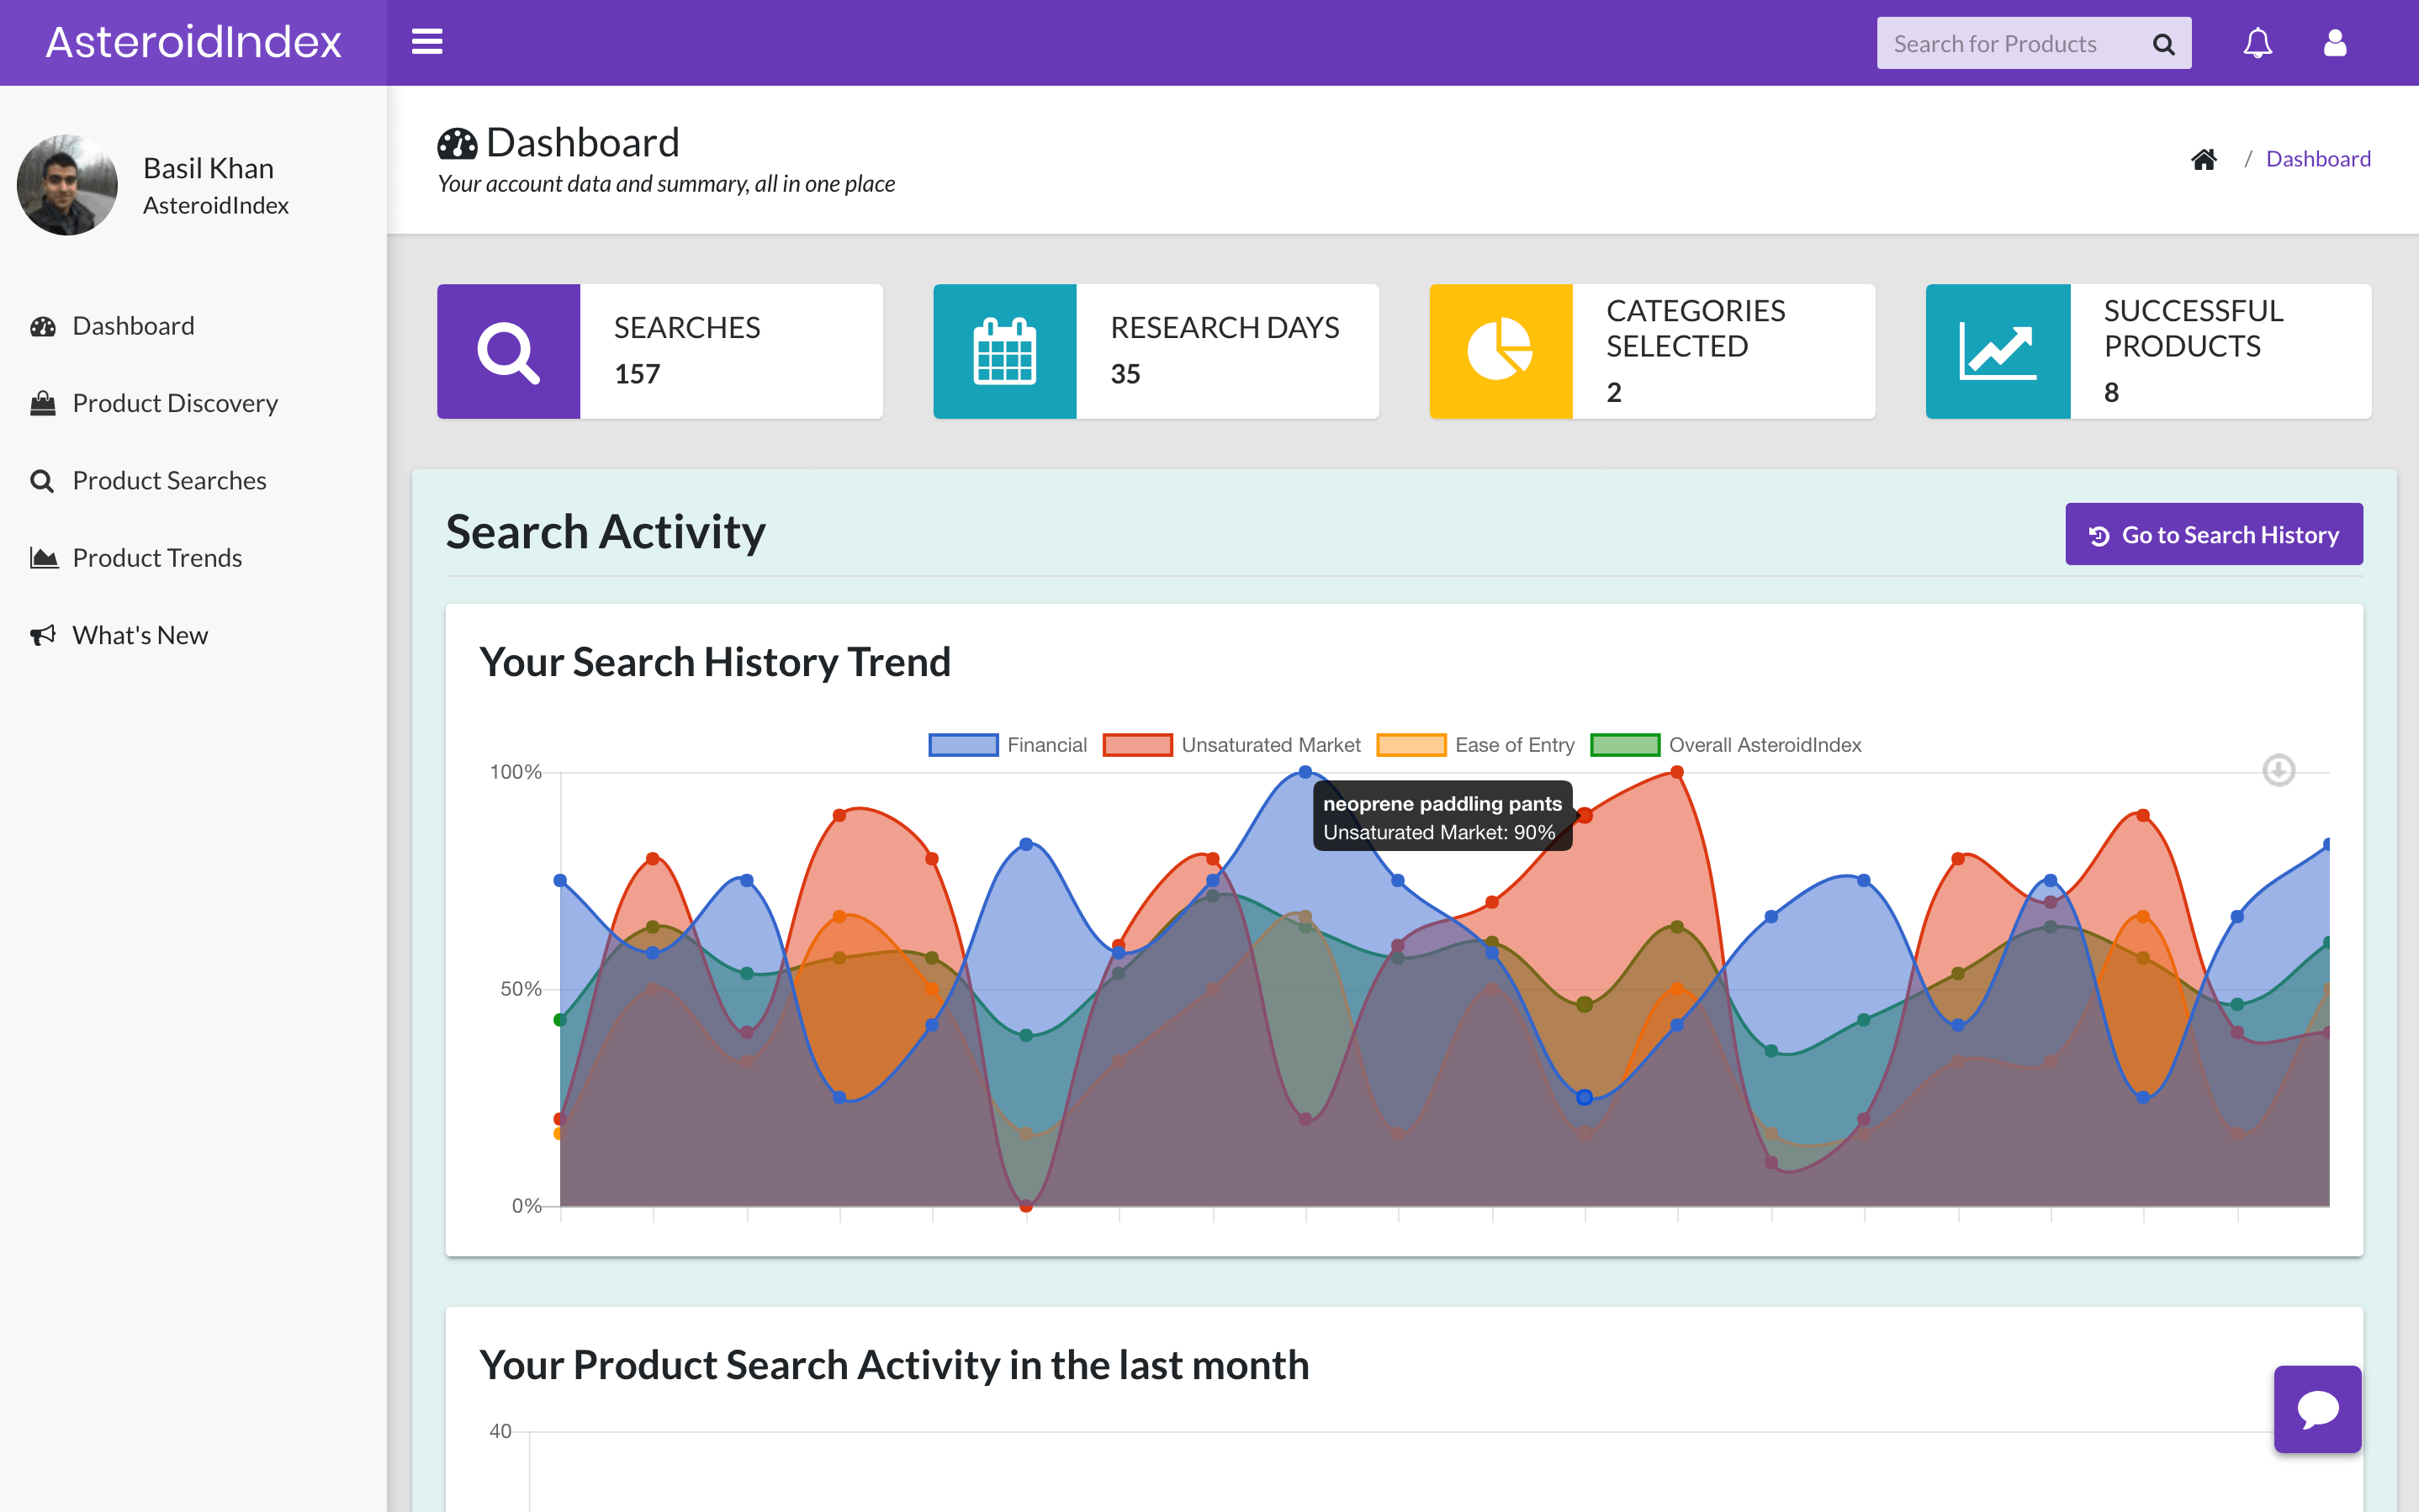Click the SEARCHES 157 value
The height and width of the screenshot is (1512, 2419).
[x=637, y=374]
